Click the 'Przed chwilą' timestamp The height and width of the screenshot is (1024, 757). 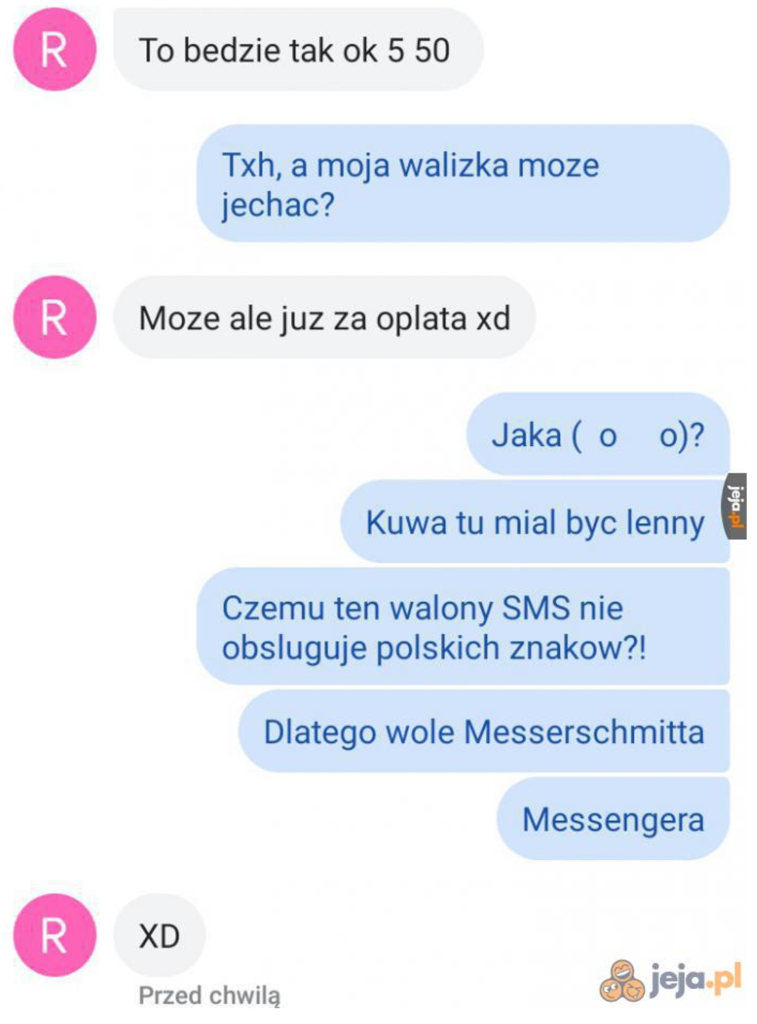(210, 997)
